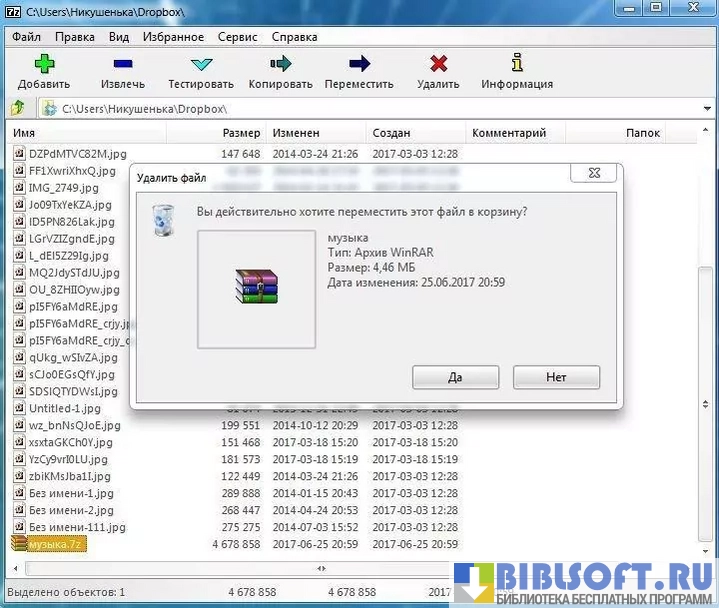Click the Test checkmark toolbar icon
The height and width of the screenshot is (608, 719).
(201, 65)
